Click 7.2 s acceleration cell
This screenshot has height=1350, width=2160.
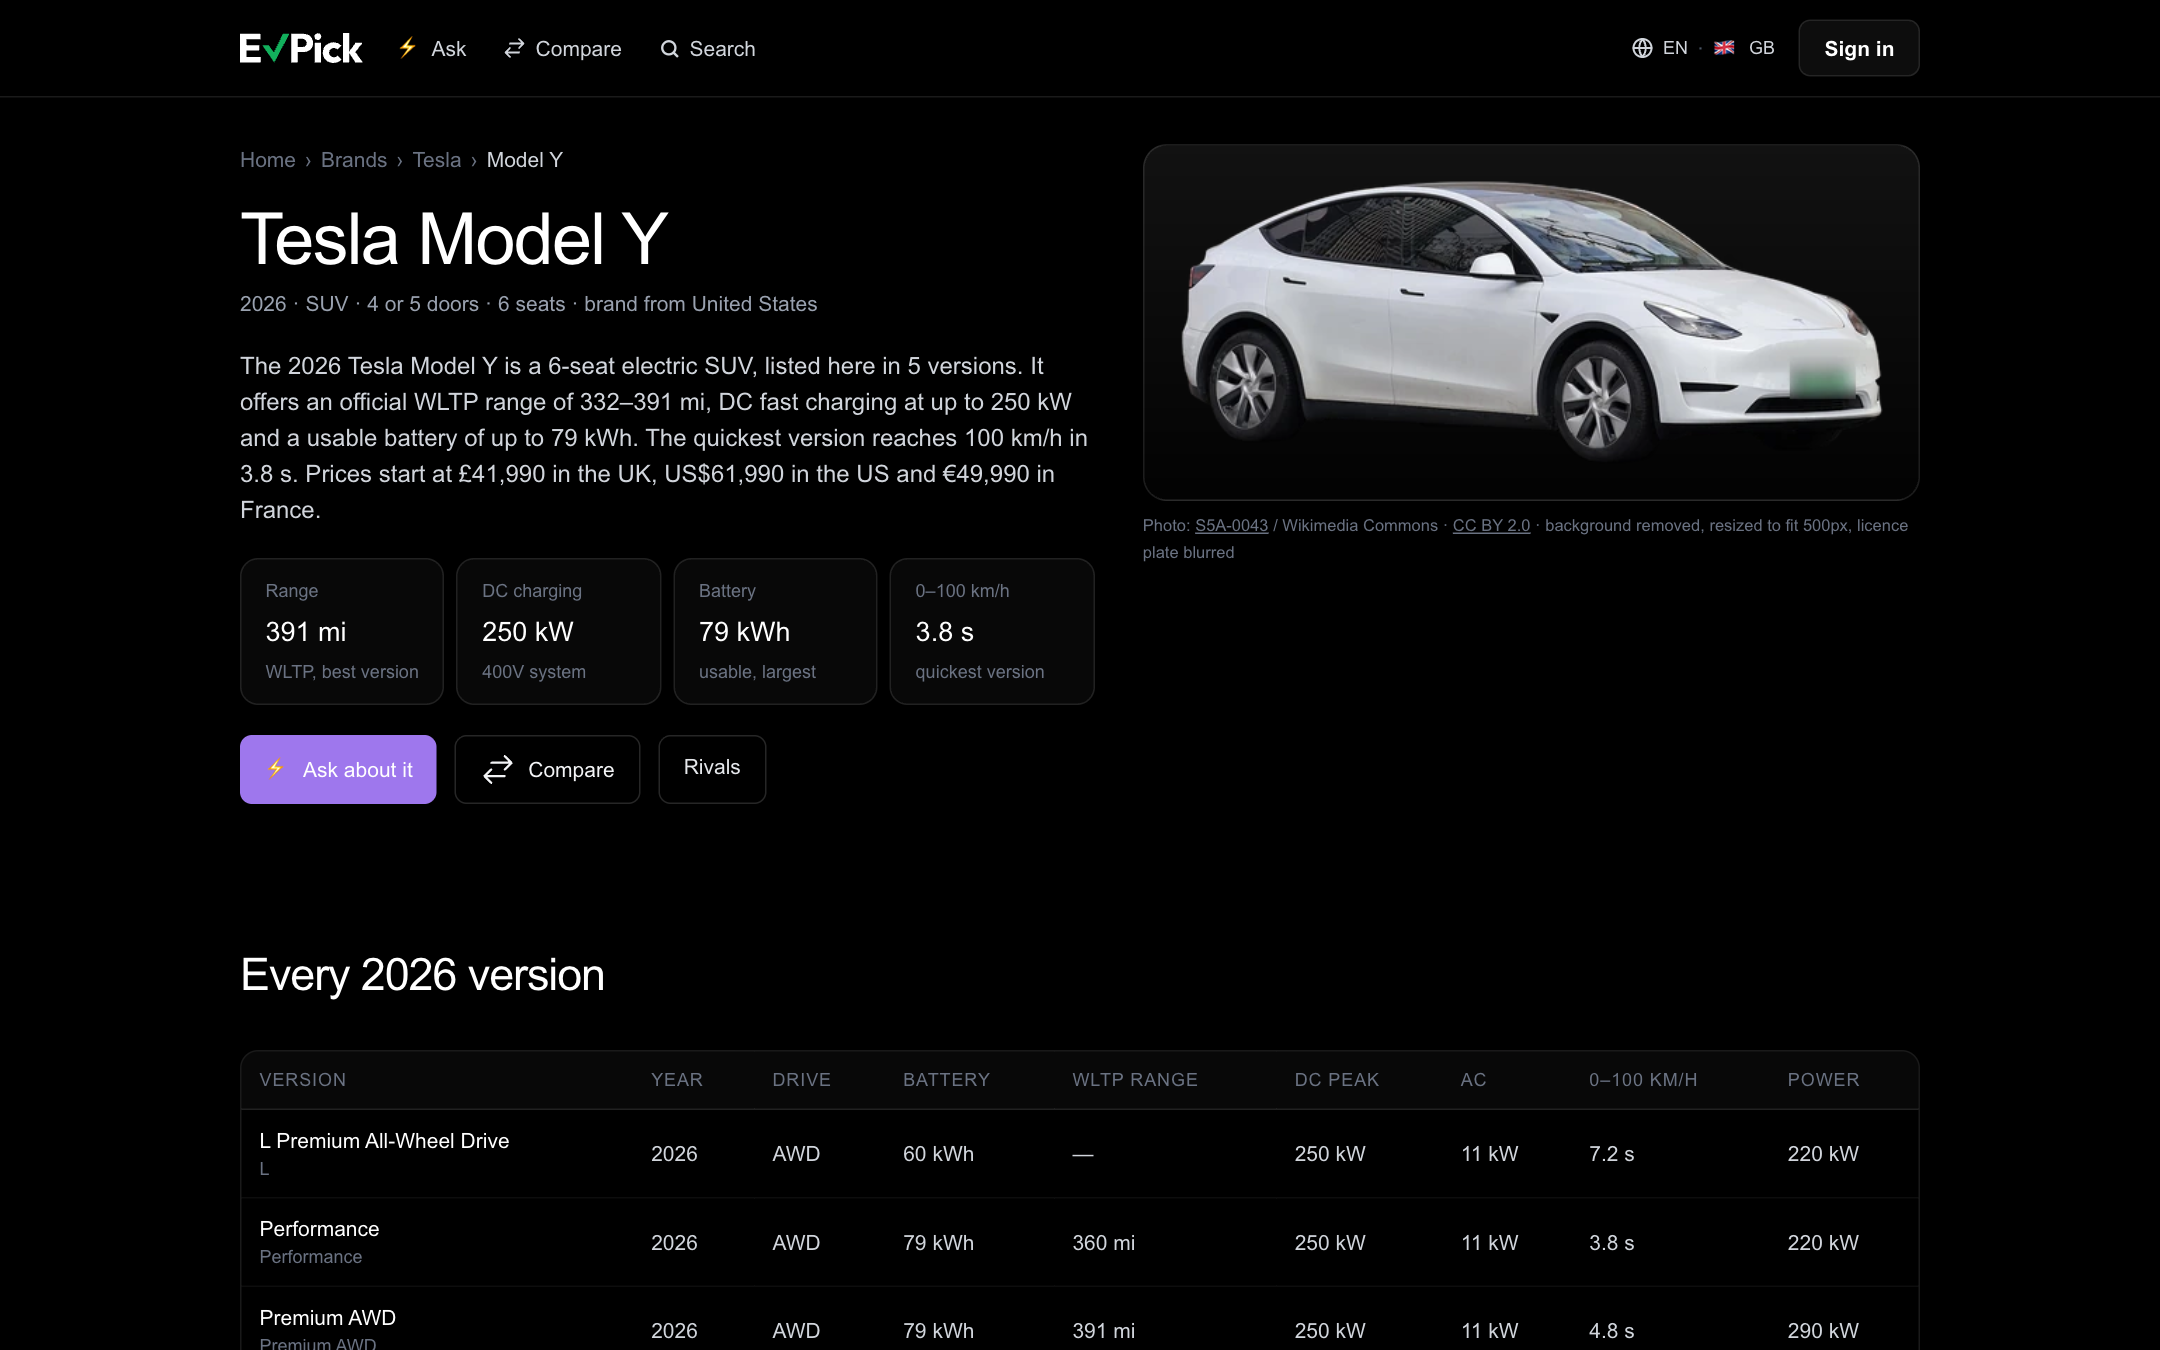[x=1611, y=1154]
